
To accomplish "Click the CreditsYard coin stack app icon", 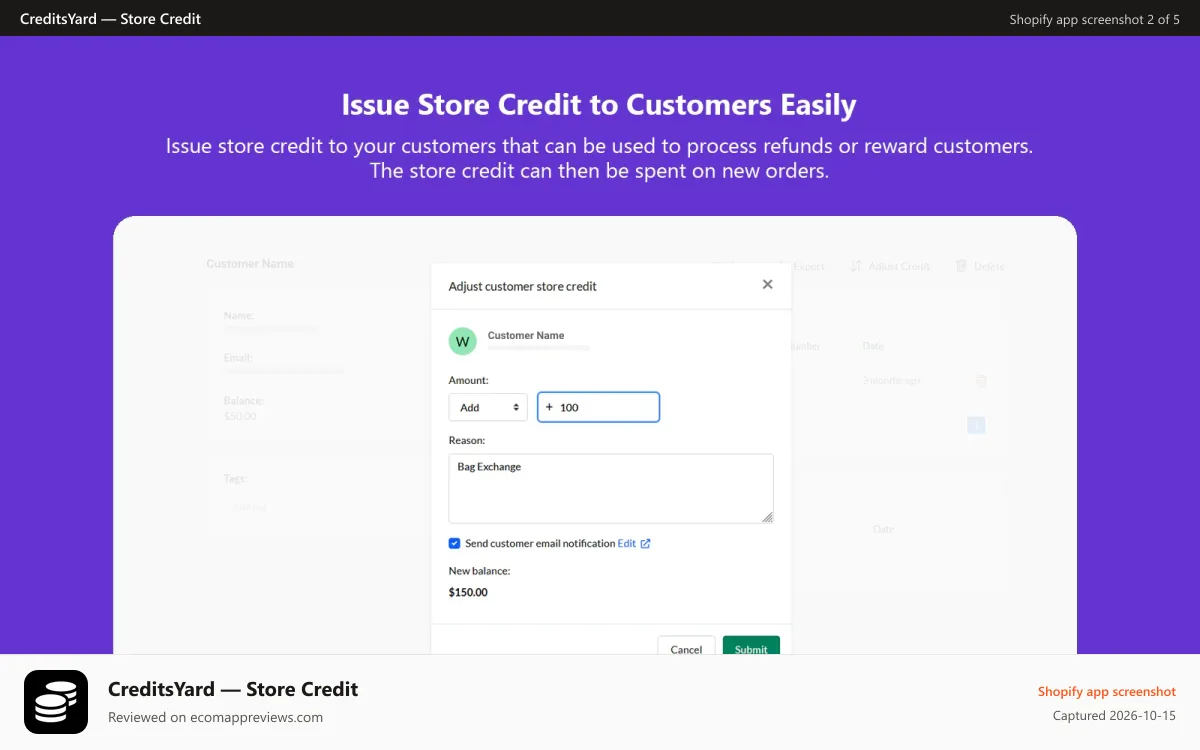I will point(56,702).
